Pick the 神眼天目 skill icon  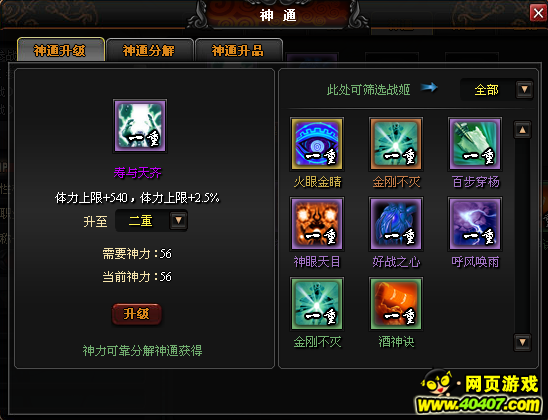coord(317,224)
